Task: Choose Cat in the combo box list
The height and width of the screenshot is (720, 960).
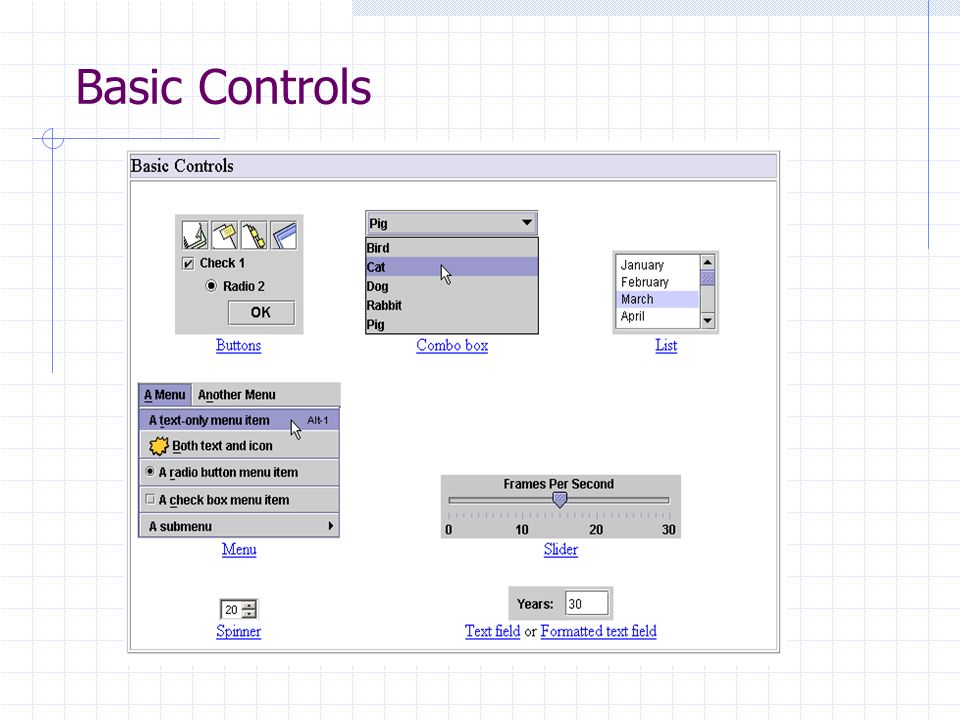Action: (452, 267)
